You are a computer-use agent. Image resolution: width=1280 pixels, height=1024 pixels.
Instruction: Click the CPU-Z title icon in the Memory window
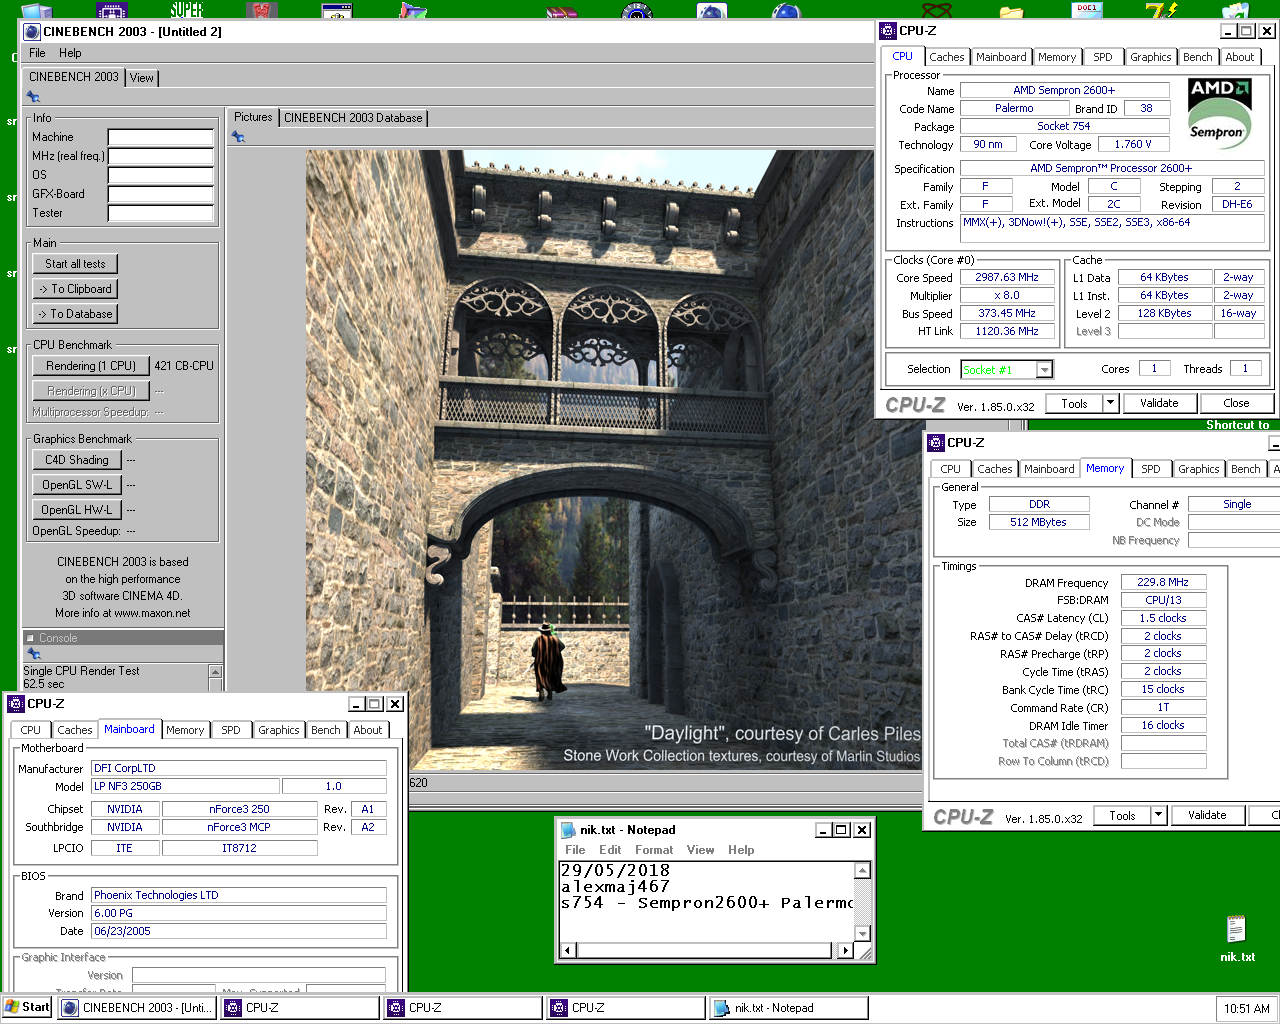point(936,442)
